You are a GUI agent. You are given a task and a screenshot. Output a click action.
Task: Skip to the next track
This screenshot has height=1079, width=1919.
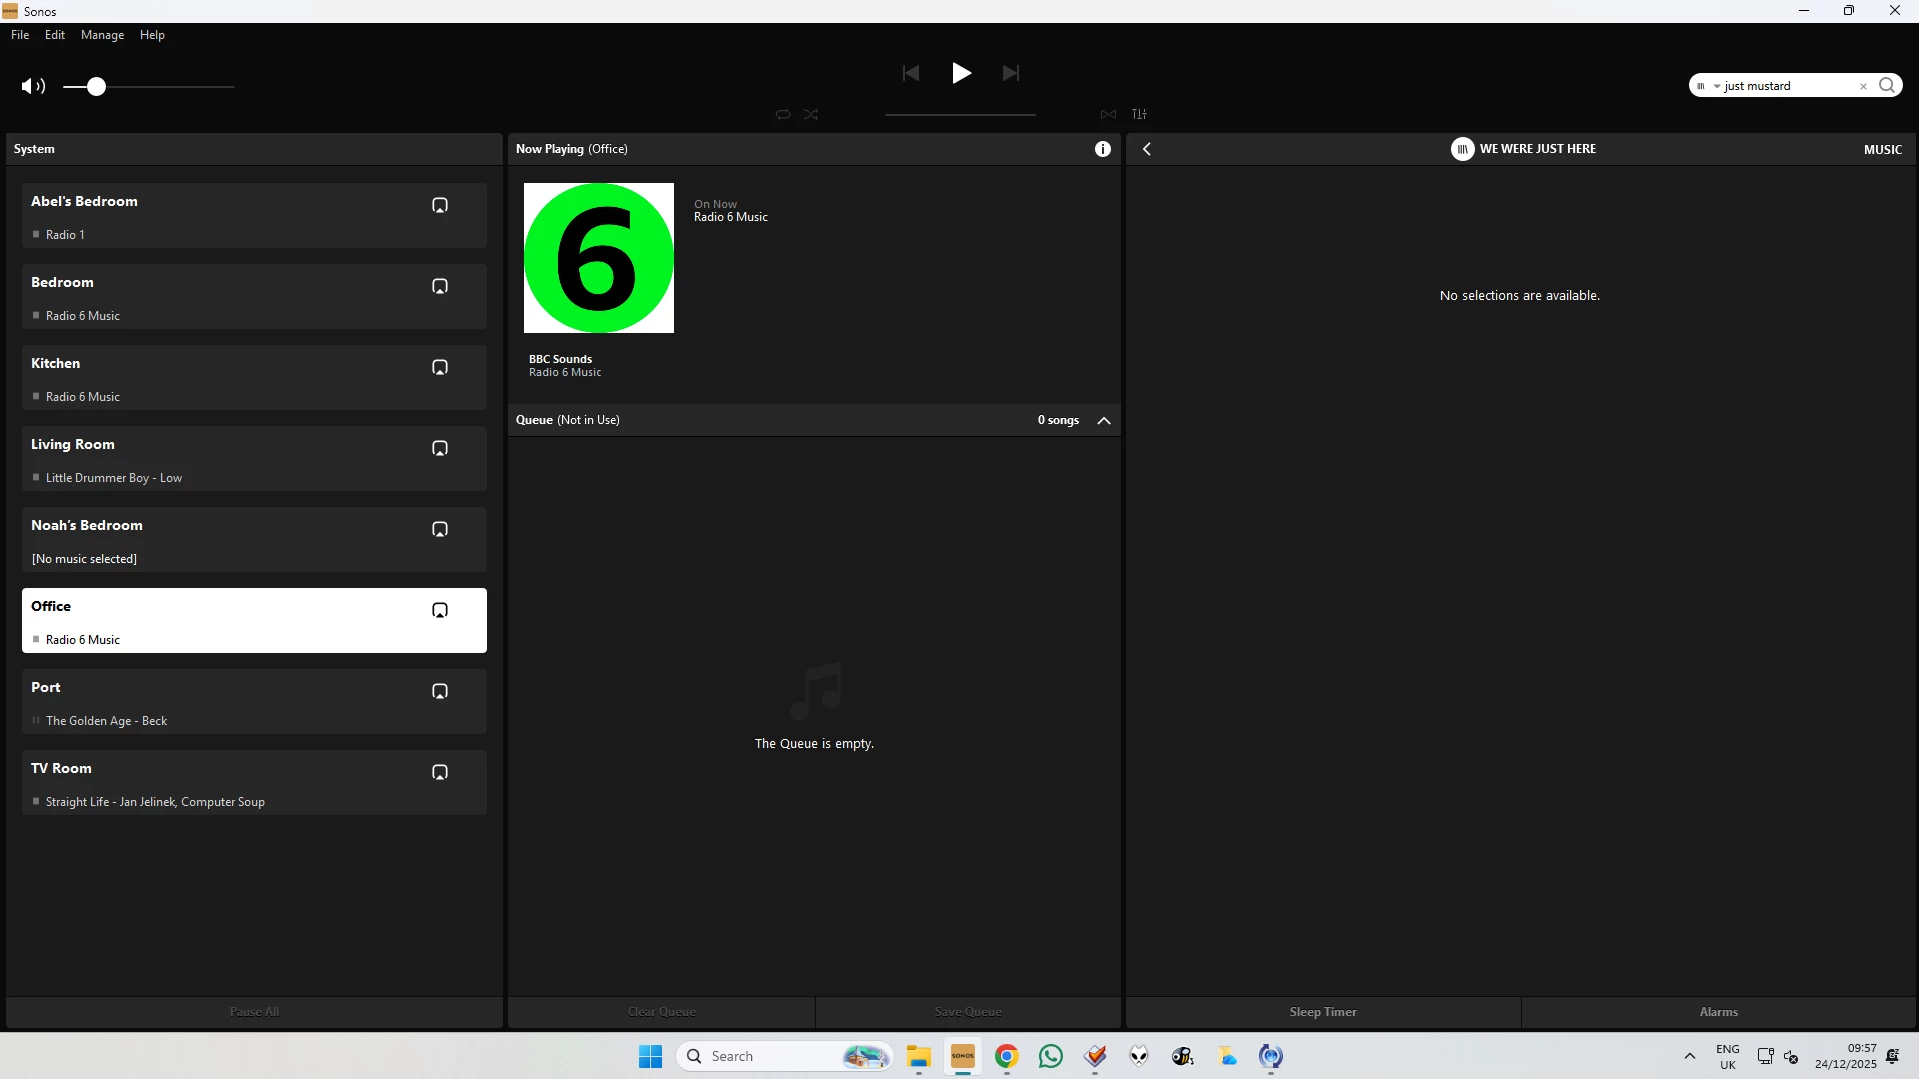1011,73
